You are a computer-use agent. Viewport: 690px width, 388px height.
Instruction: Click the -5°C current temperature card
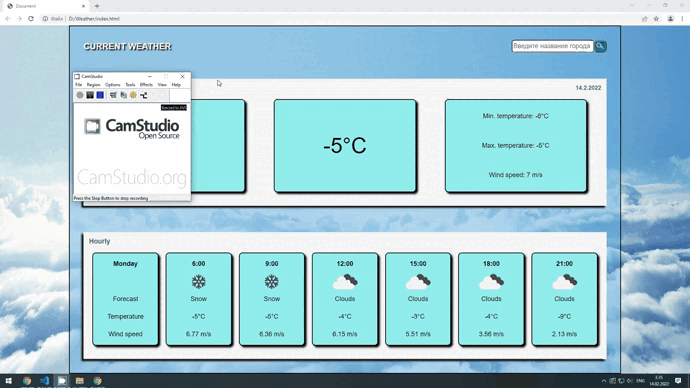(345, 146)
